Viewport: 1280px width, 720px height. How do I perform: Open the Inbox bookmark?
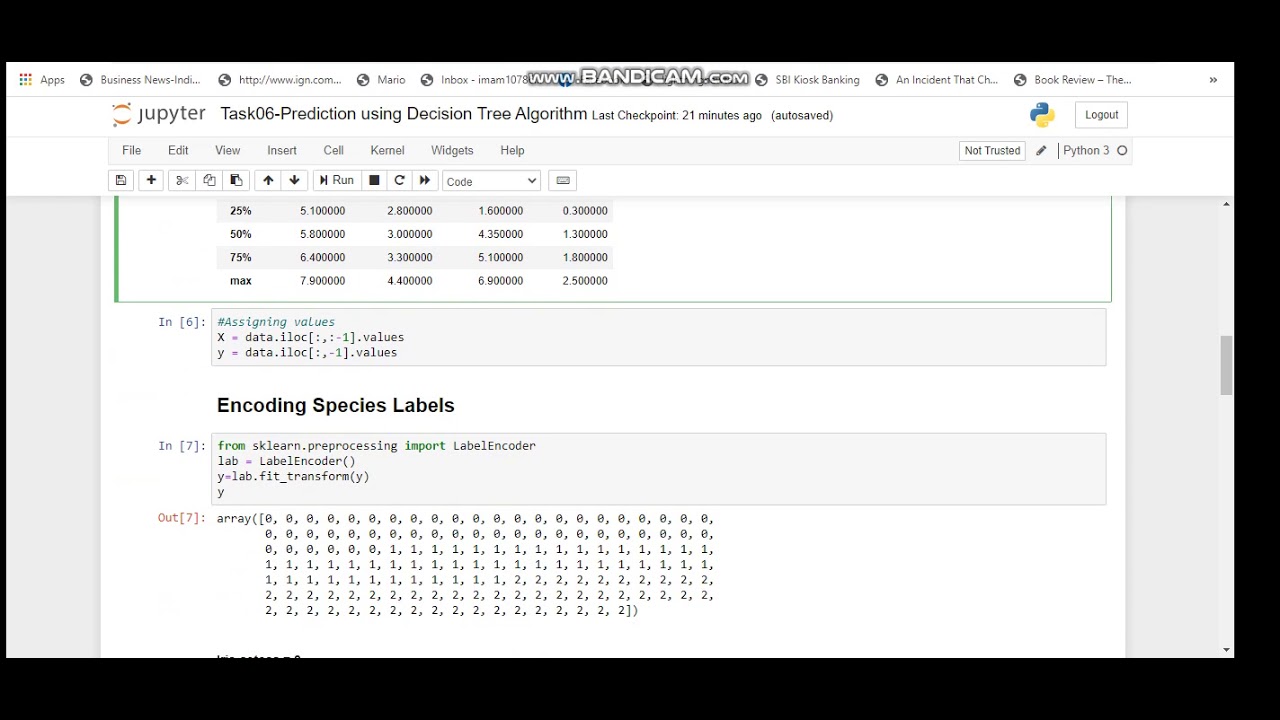(x=473, y=80)
